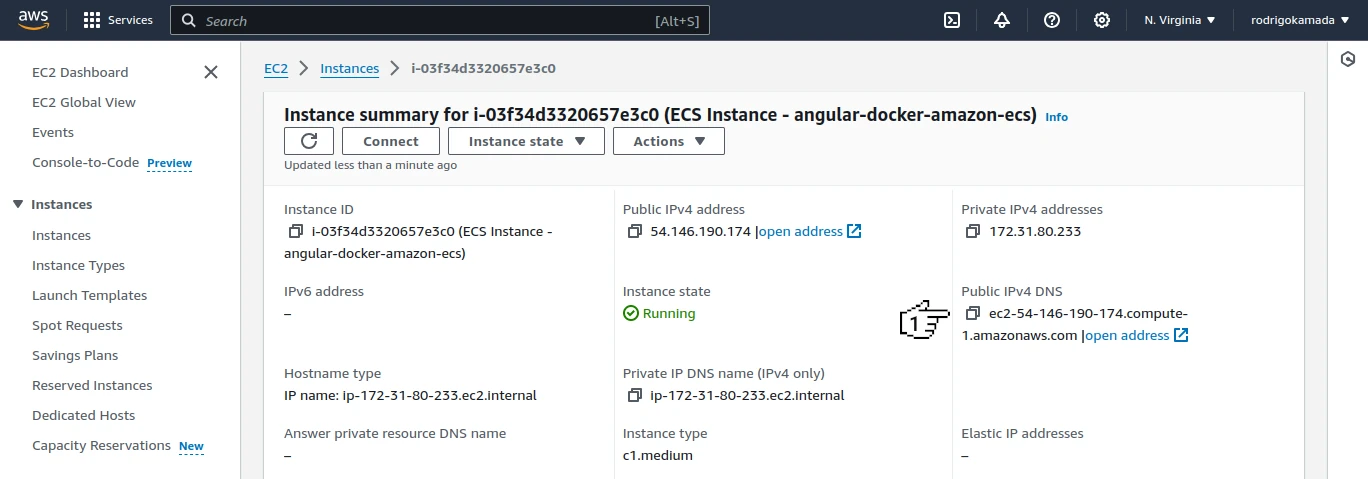The image size is (1368, 479).
Task: Close the EC2 navigation sidebar
Action: click(x=211, y=72)
